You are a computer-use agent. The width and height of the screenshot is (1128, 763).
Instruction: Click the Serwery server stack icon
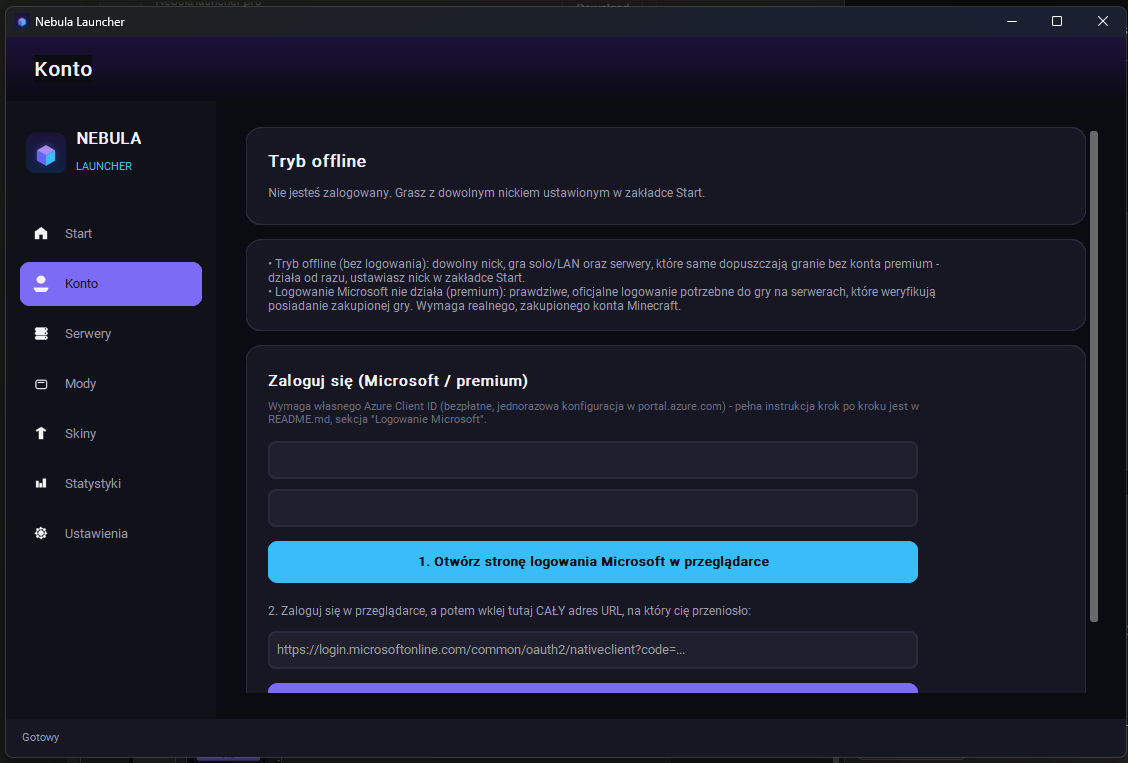pyautogui.click(x=41, y=334)
